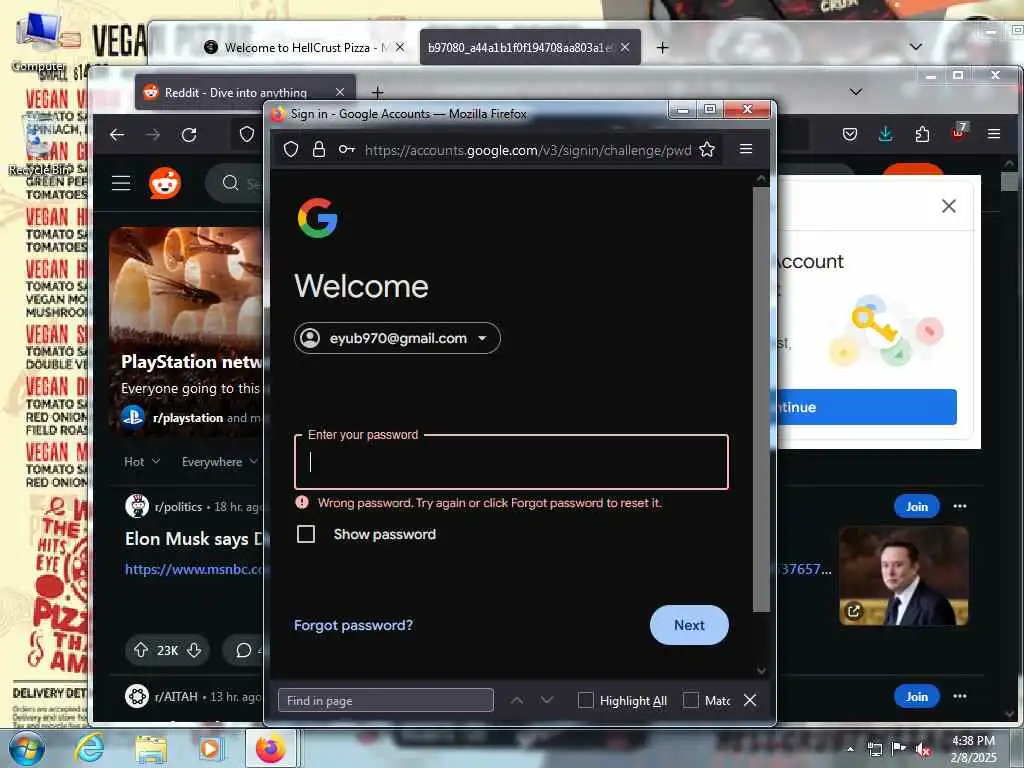
Task: Join the r/AITAH community
Action: [916, 696]
